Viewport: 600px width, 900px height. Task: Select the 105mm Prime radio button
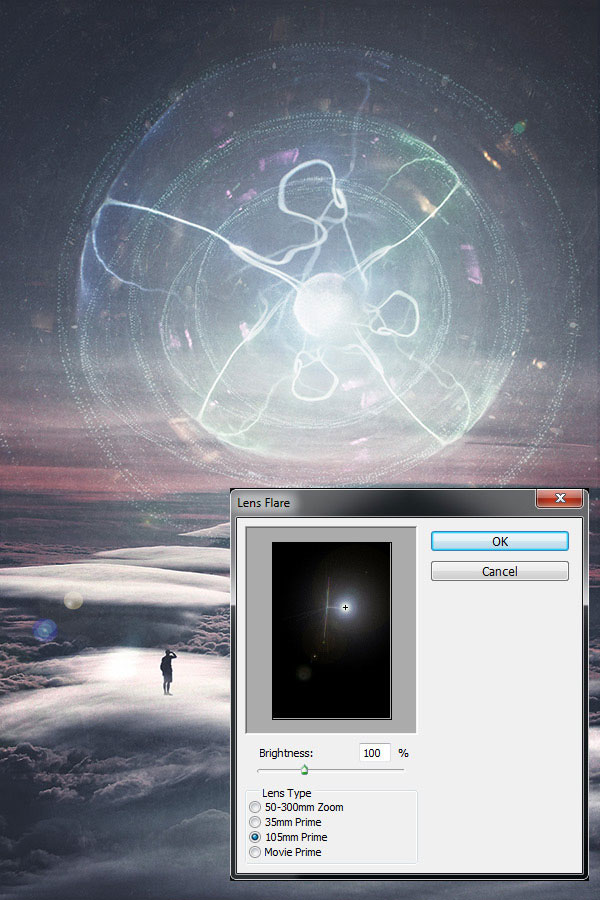click(256, 837)
